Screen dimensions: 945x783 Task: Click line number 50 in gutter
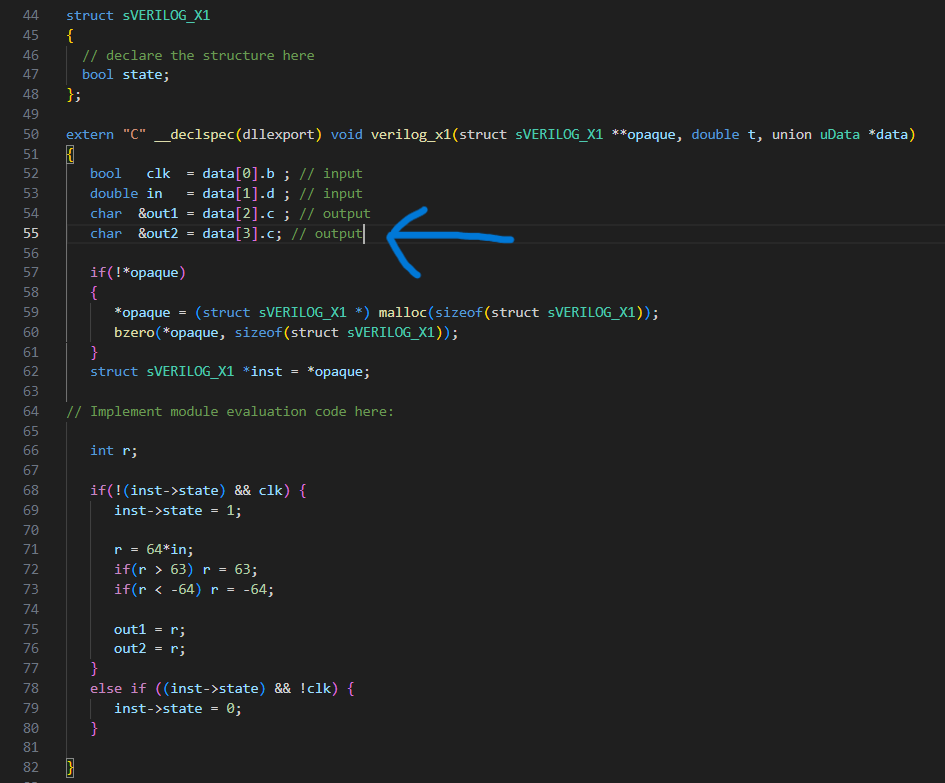(30, 134)
